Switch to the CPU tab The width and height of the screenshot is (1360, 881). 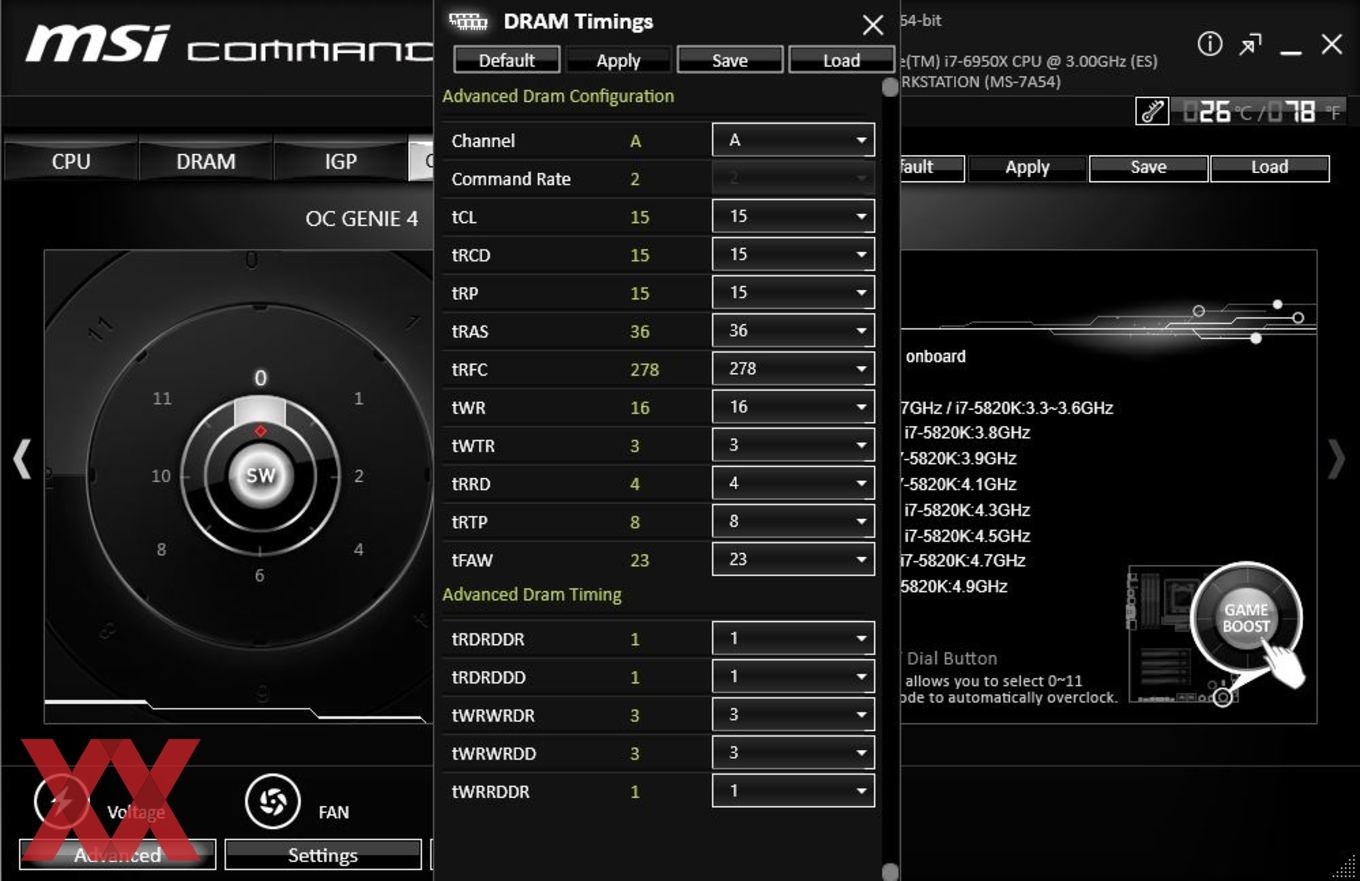click(71, 161)
